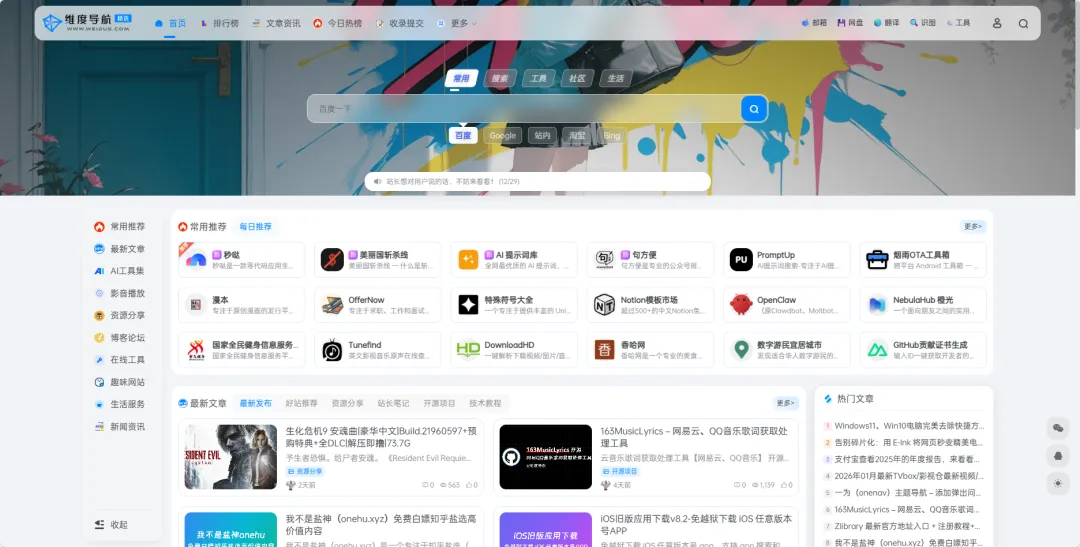Viewport: 1080px width, 547px height.
Task: Switch to 生活 search category tab
Action: point(616,79)
